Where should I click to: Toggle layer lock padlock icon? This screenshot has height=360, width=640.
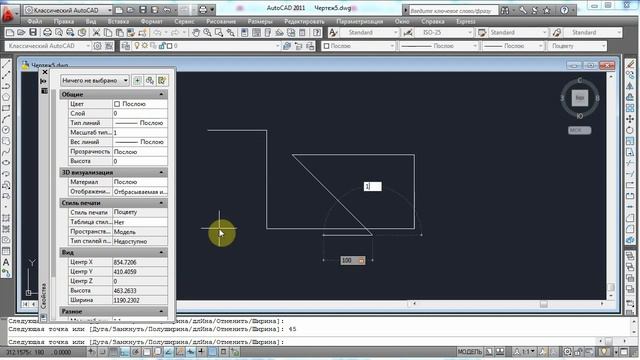tap(162, 46)
